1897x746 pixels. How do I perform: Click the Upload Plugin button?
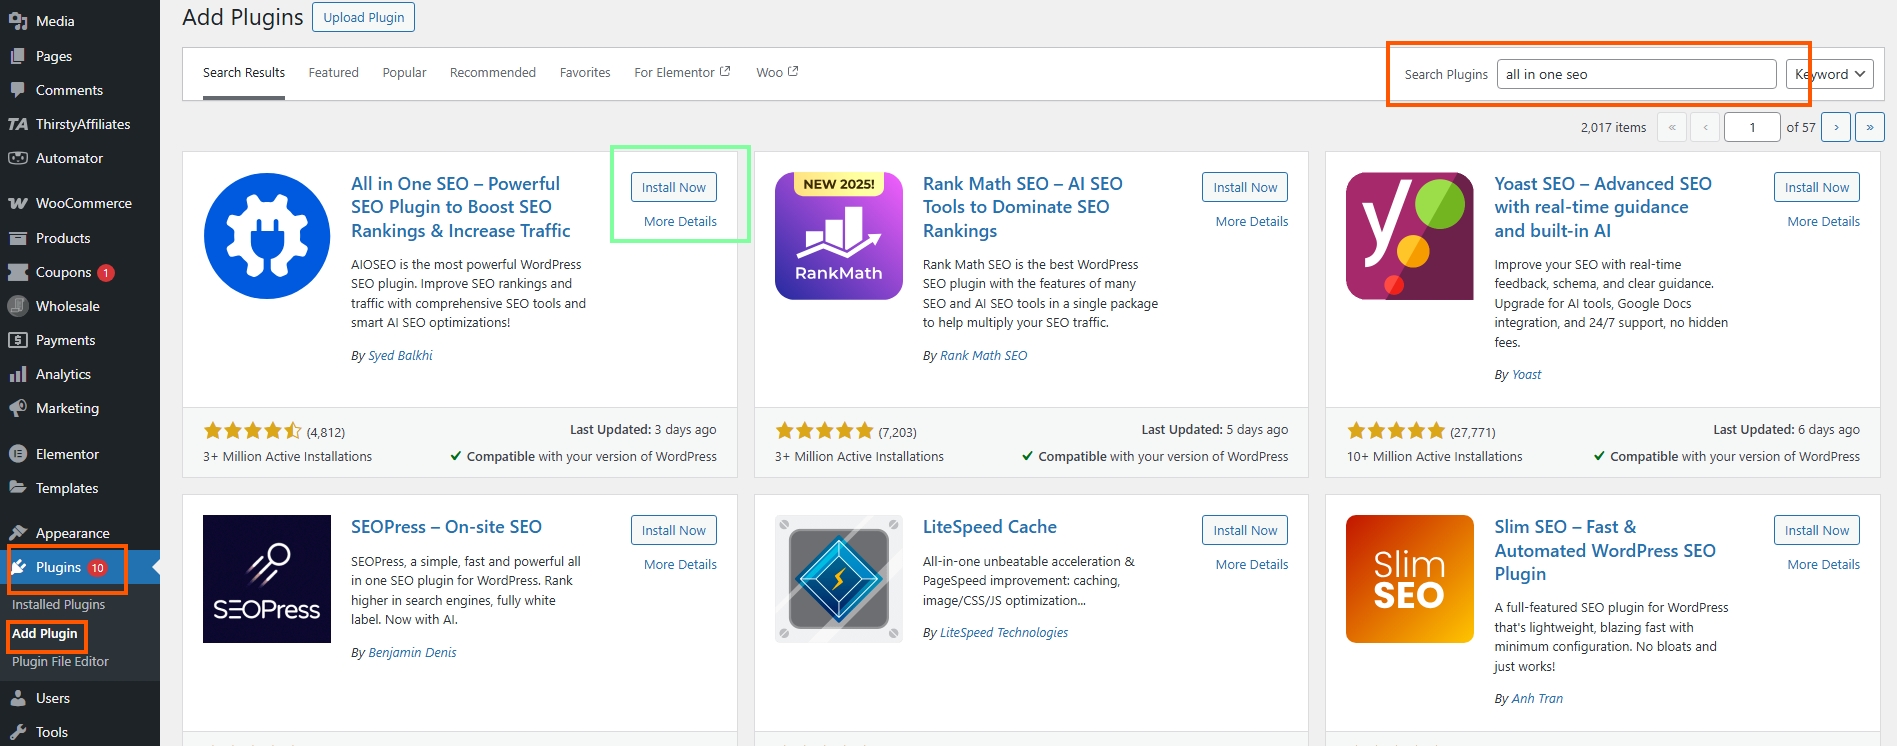(x=363, y=17)
